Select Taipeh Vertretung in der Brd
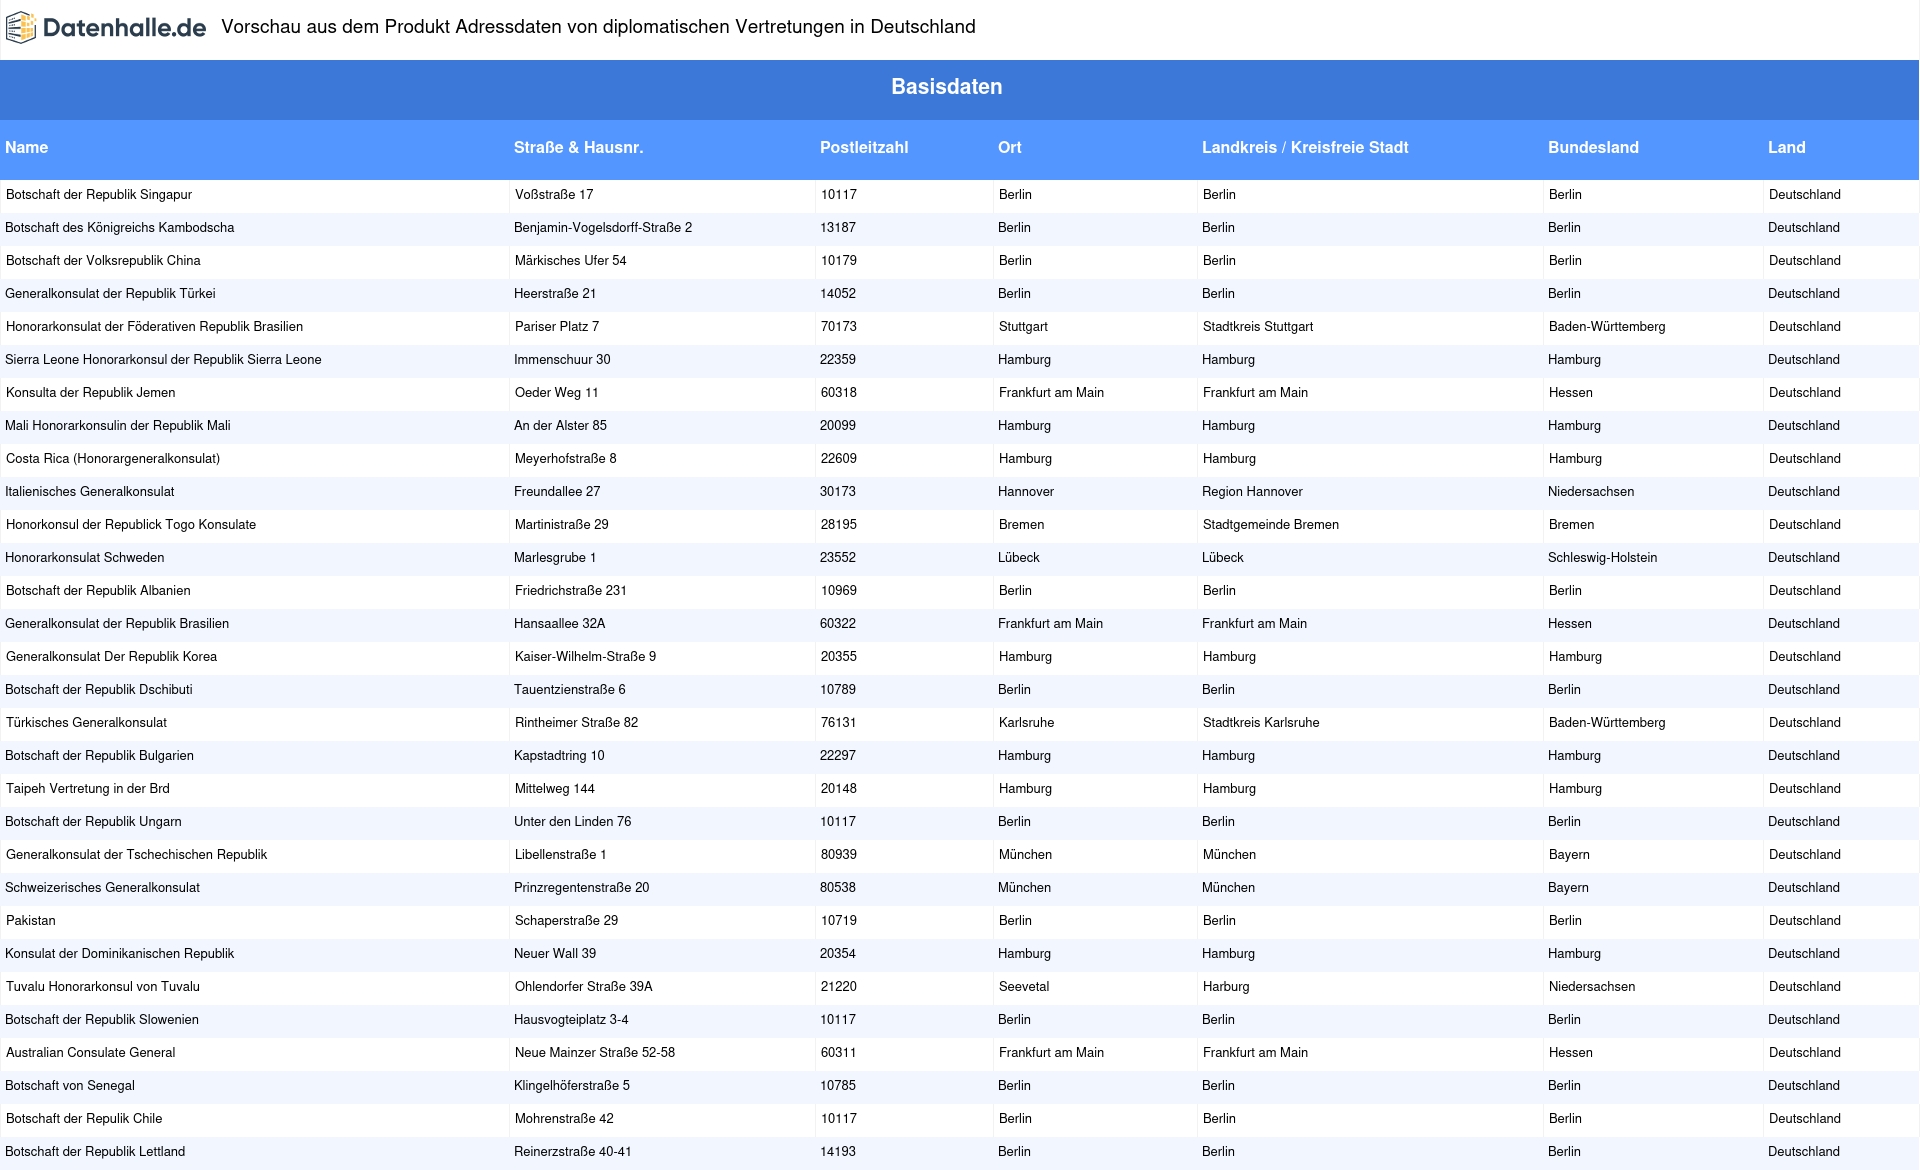Image resolution: width=1920 pixels, height=1170 pixels. (88, 788)
